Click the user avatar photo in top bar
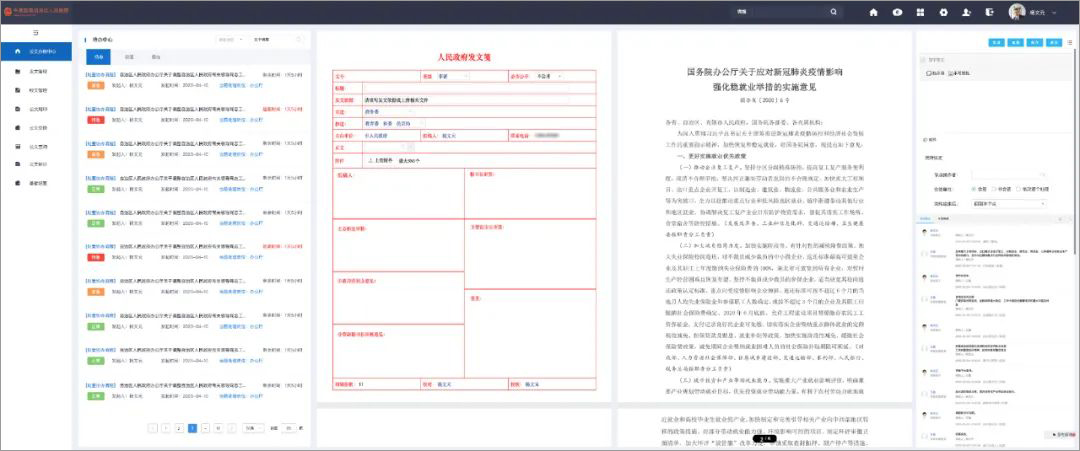The width and height of the screenshot is (1080, 451). click(1017, 12)
